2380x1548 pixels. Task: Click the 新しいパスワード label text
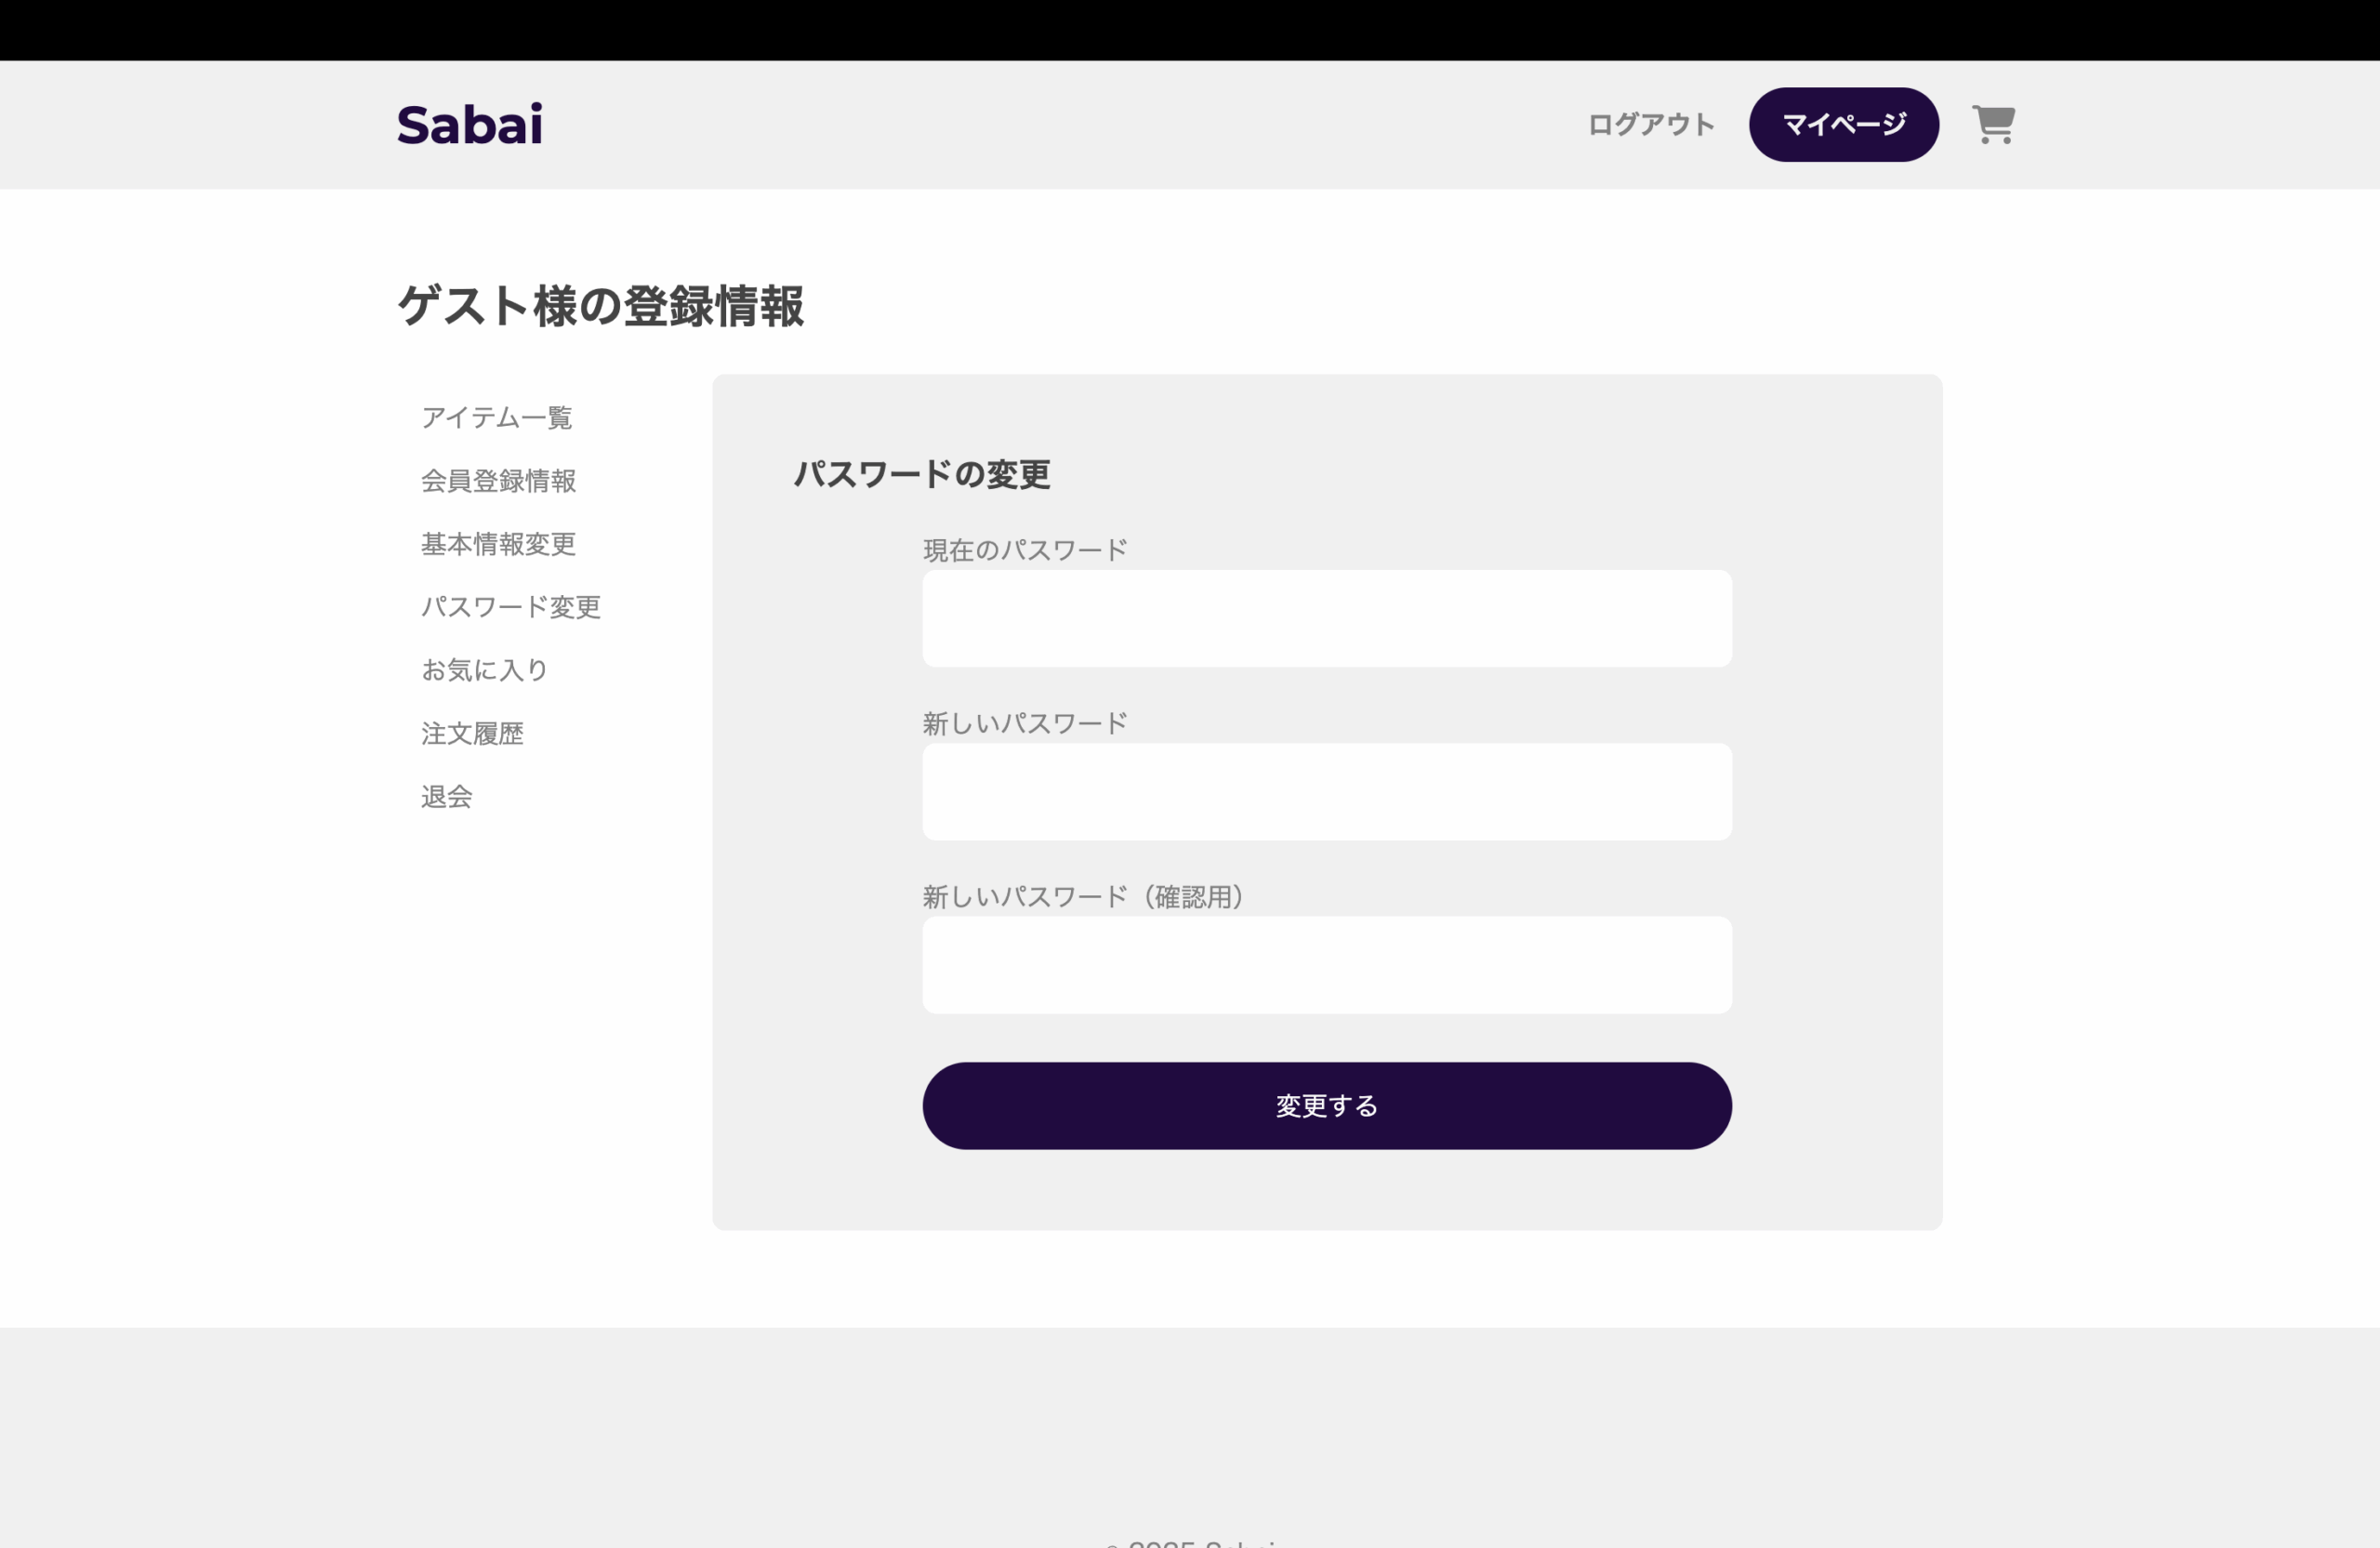point(1024,723)
